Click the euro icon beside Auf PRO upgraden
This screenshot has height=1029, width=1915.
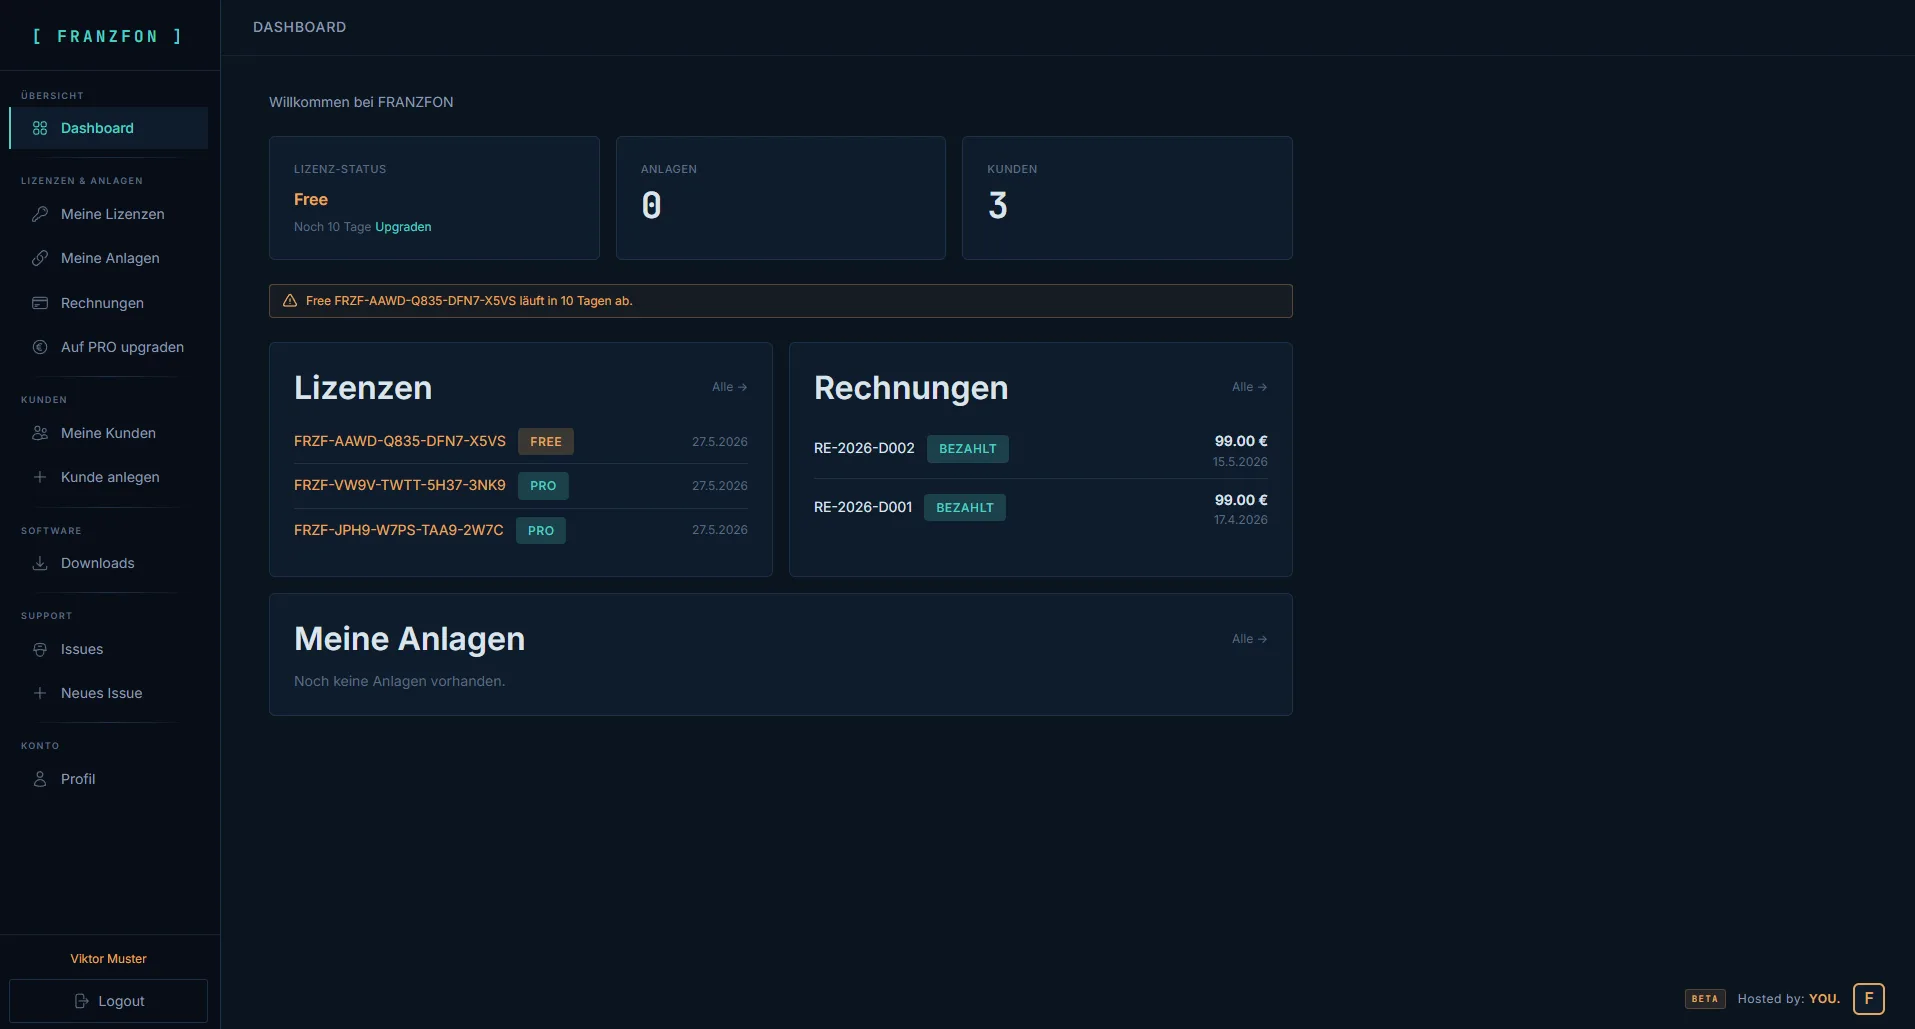(x=40, y=347)
